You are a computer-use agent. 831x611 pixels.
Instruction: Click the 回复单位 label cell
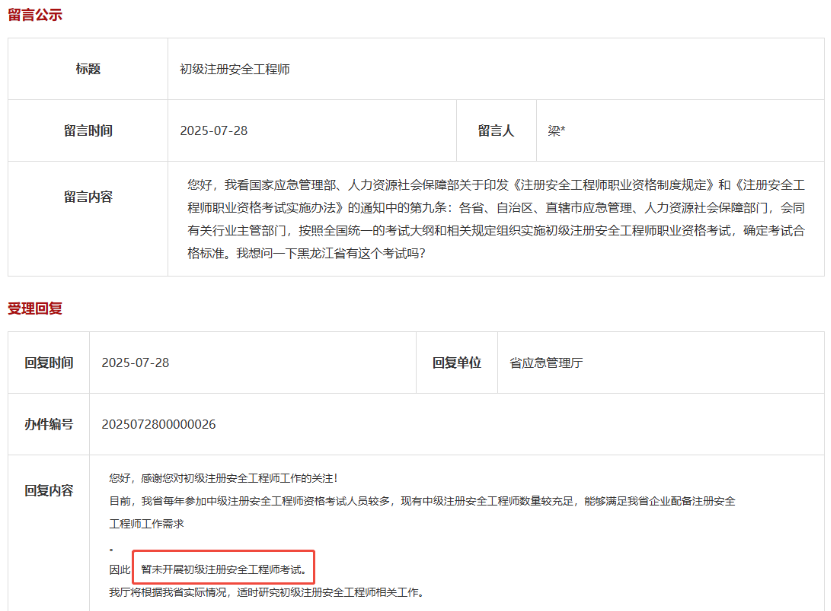click(457, 363)
